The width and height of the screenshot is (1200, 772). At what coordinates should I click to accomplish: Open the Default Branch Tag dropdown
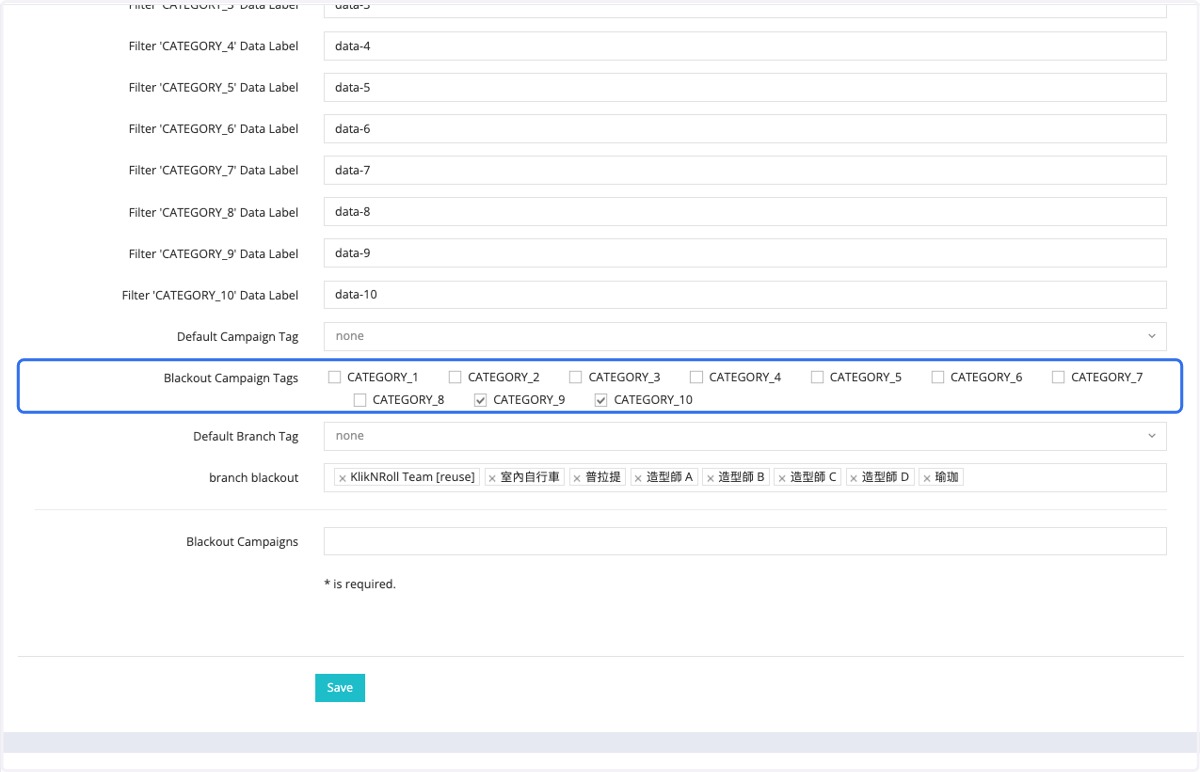(x=745, y=436)
